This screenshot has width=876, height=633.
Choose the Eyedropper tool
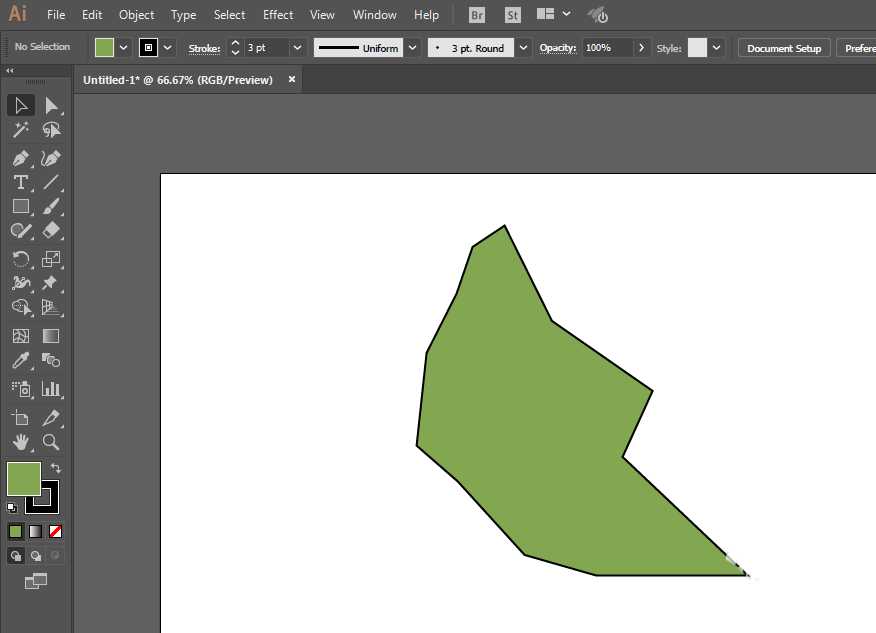[20, 361]
